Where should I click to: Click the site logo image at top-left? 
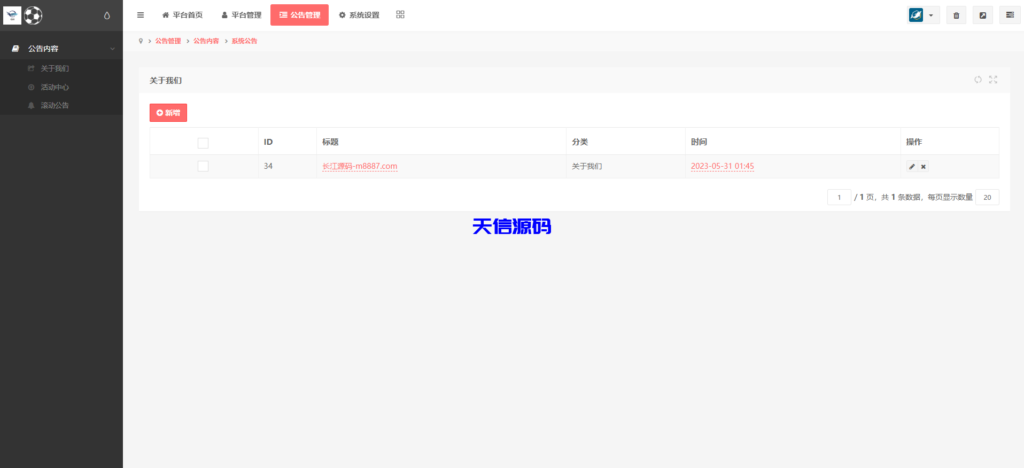click(12, 15)
